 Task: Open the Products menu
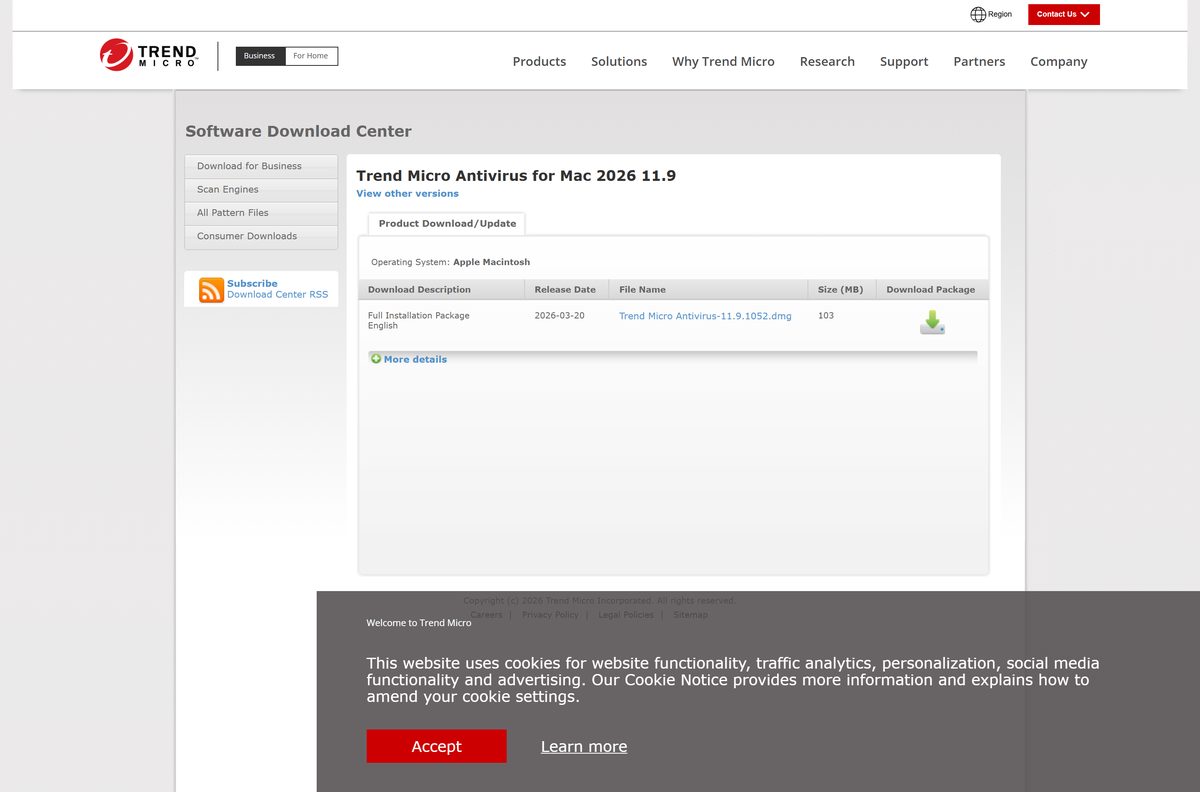[539, 61]
